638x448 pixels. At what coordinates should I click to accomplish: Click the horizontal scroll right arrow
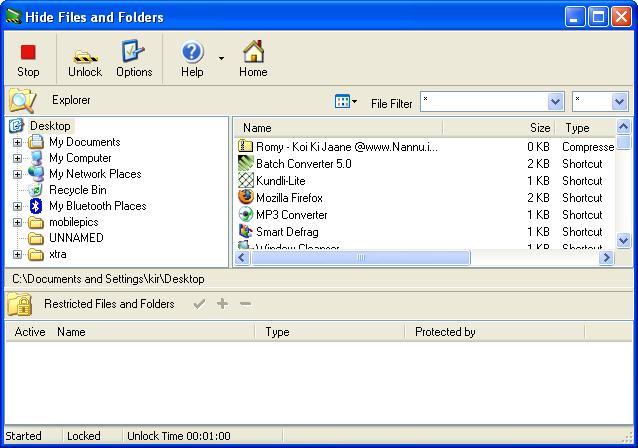pos(606,258)
